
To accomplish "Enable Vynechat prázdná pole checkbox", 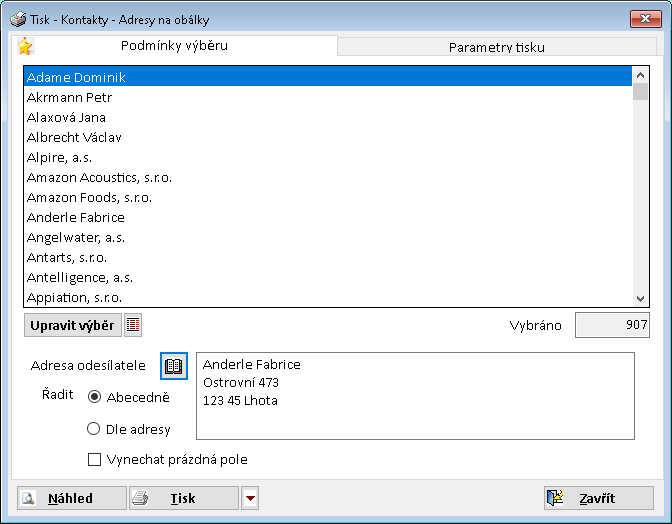I will coord(95,460).
